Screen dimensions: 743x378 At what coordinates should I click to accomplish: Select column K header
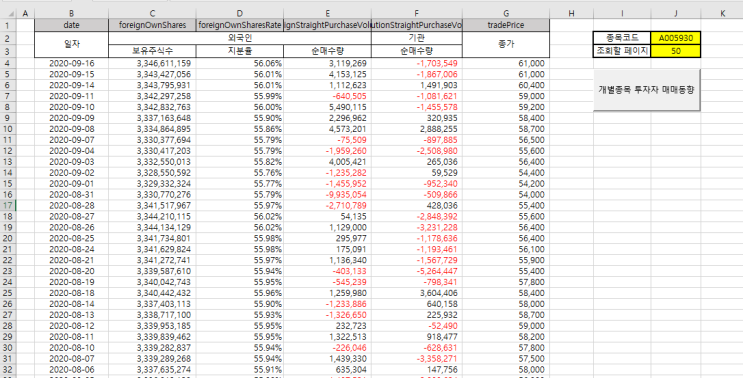[722, 14]
